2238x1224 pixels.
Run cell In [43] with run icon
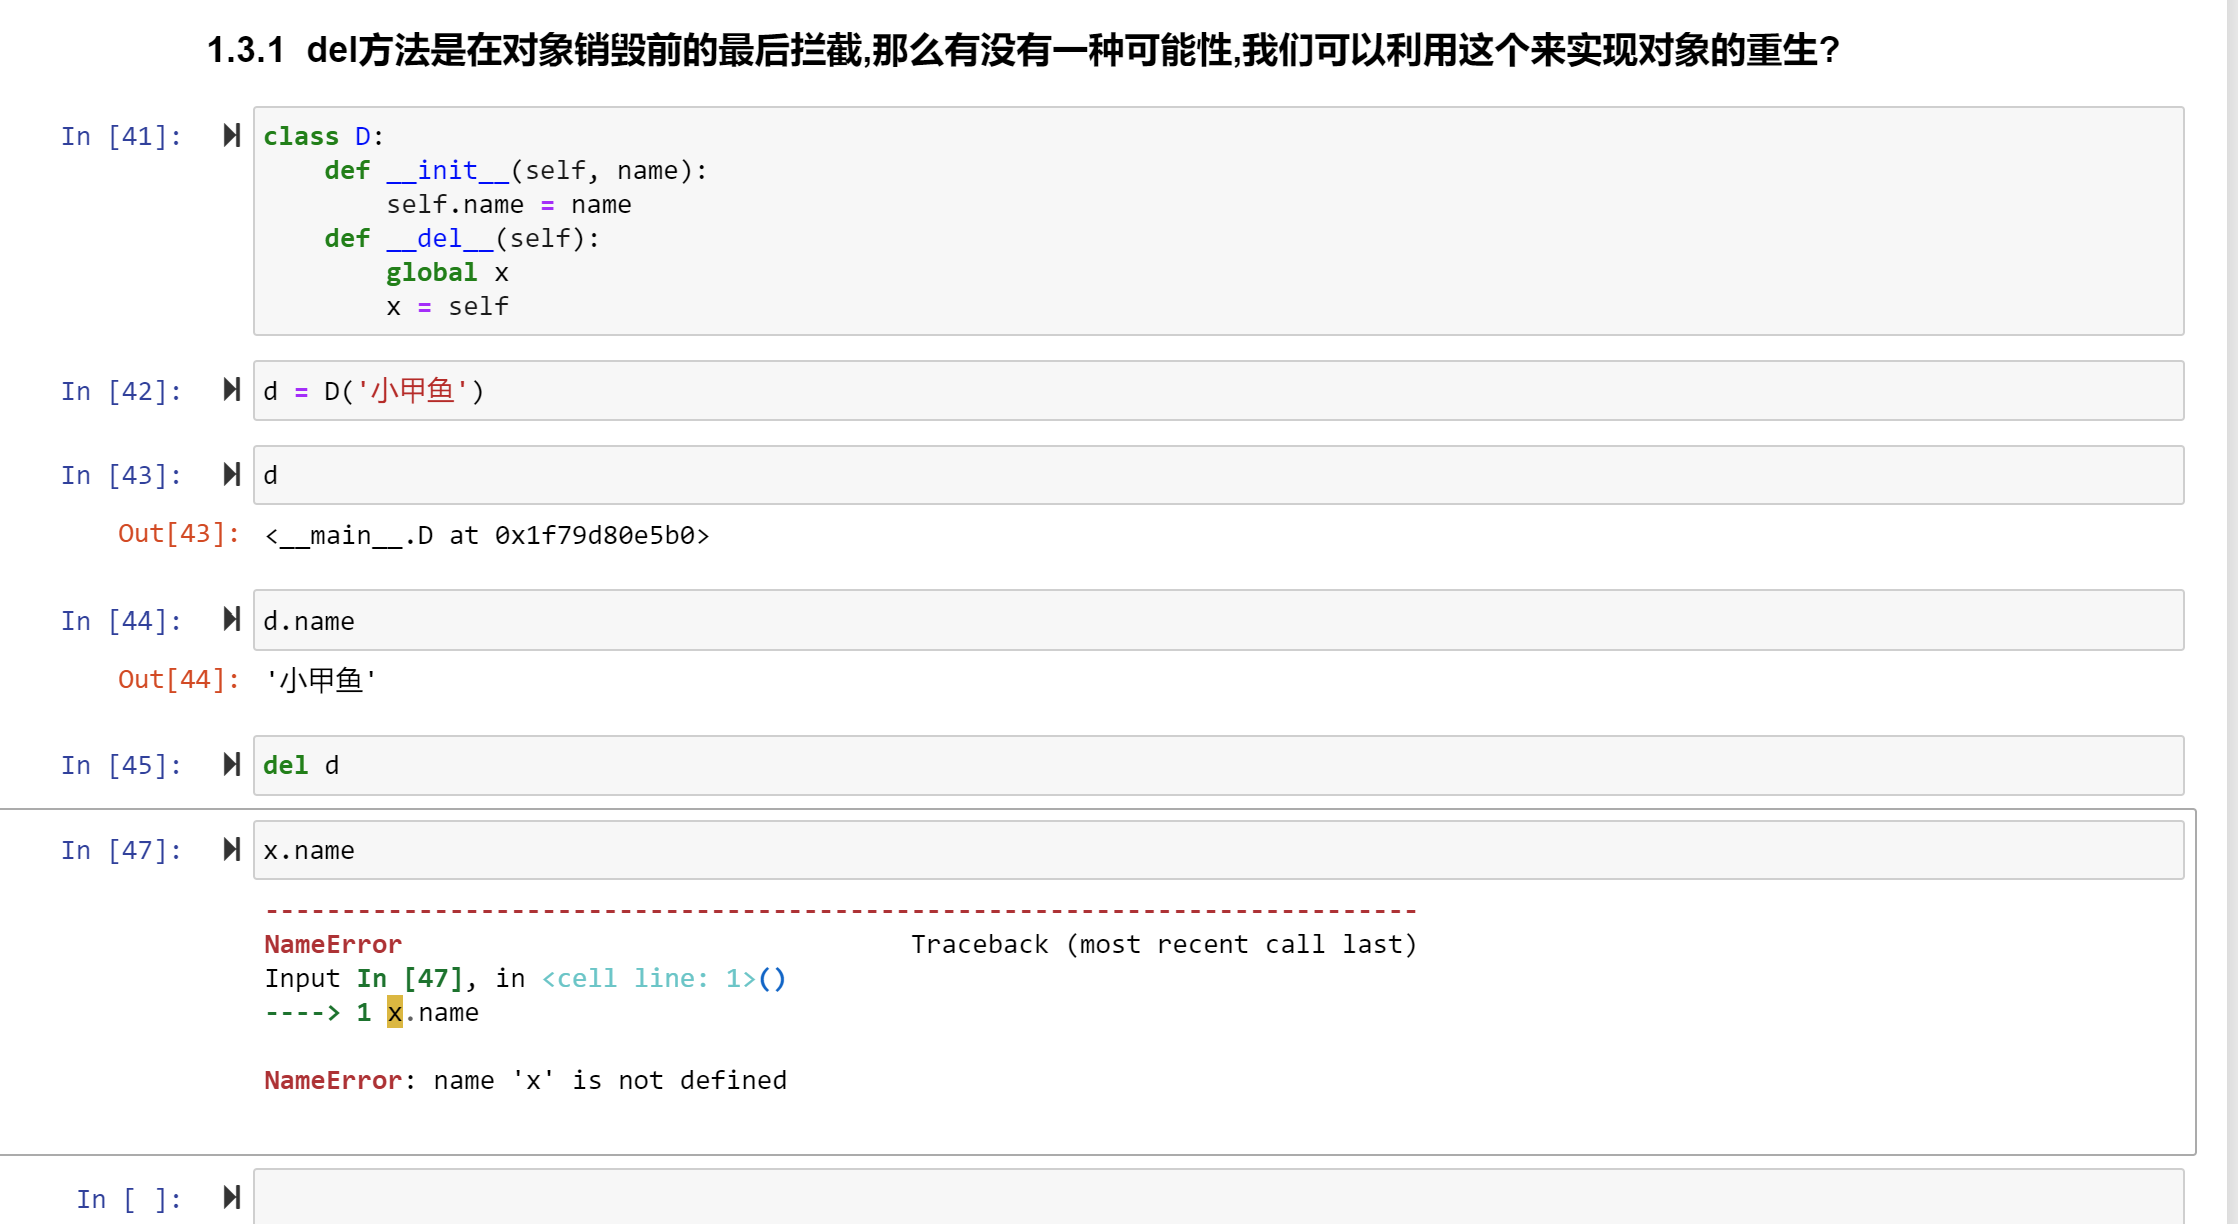point(232,474)
